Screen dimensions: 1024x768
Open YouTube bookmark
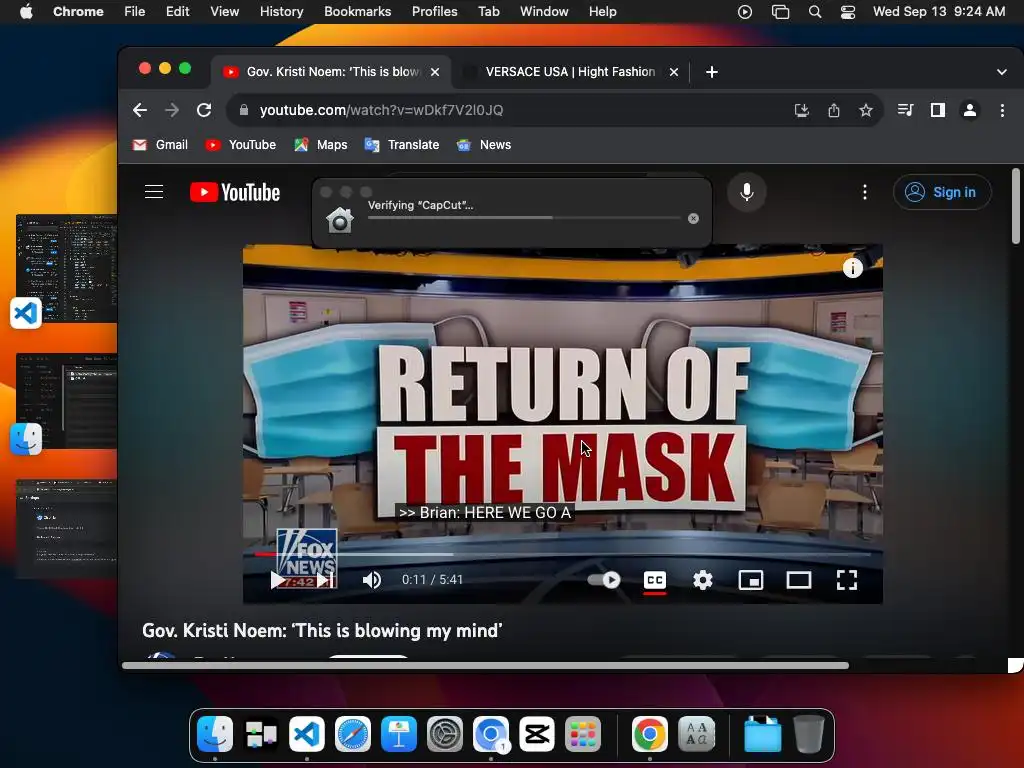click(240, 145)
